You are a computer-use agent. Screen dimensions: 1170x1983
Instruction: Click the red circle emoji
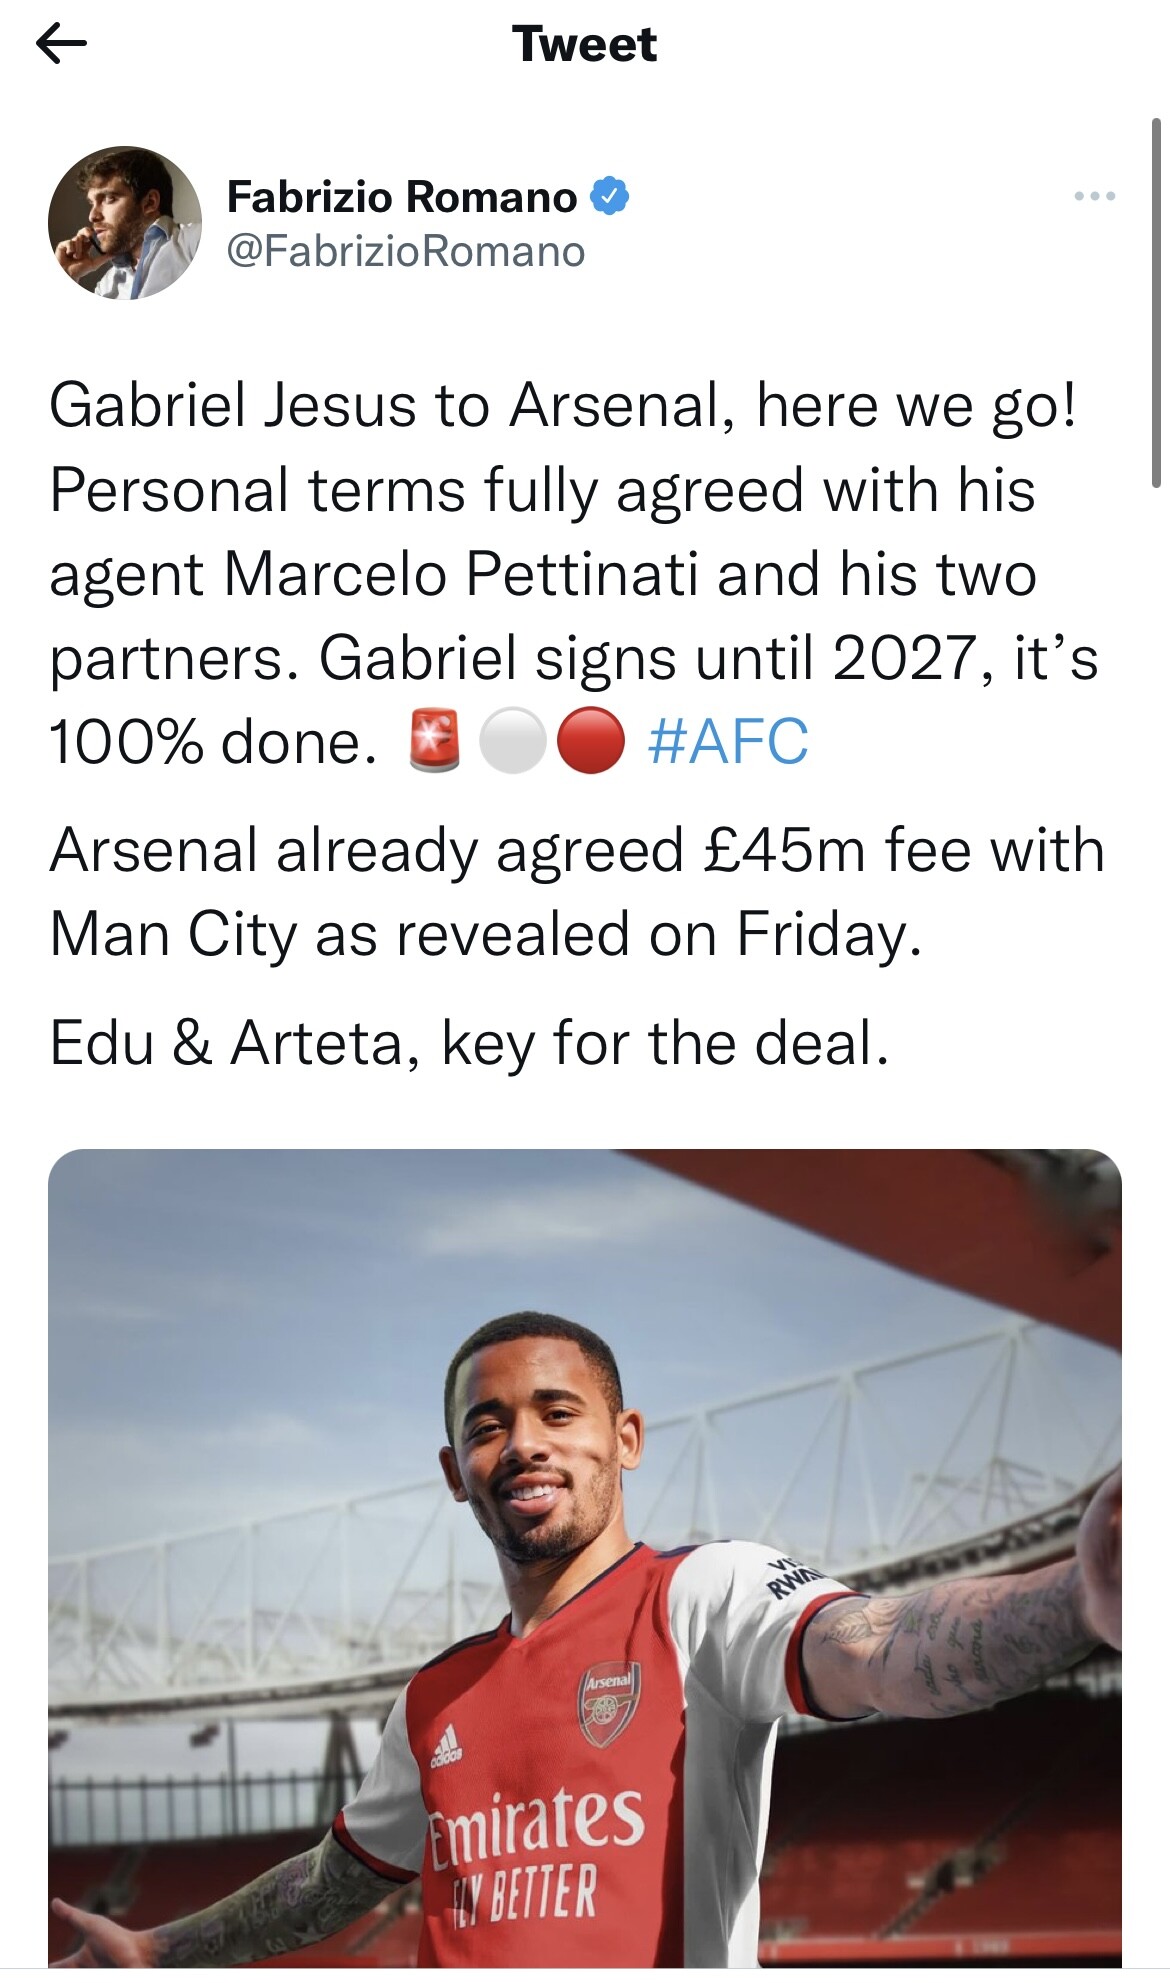590,742
